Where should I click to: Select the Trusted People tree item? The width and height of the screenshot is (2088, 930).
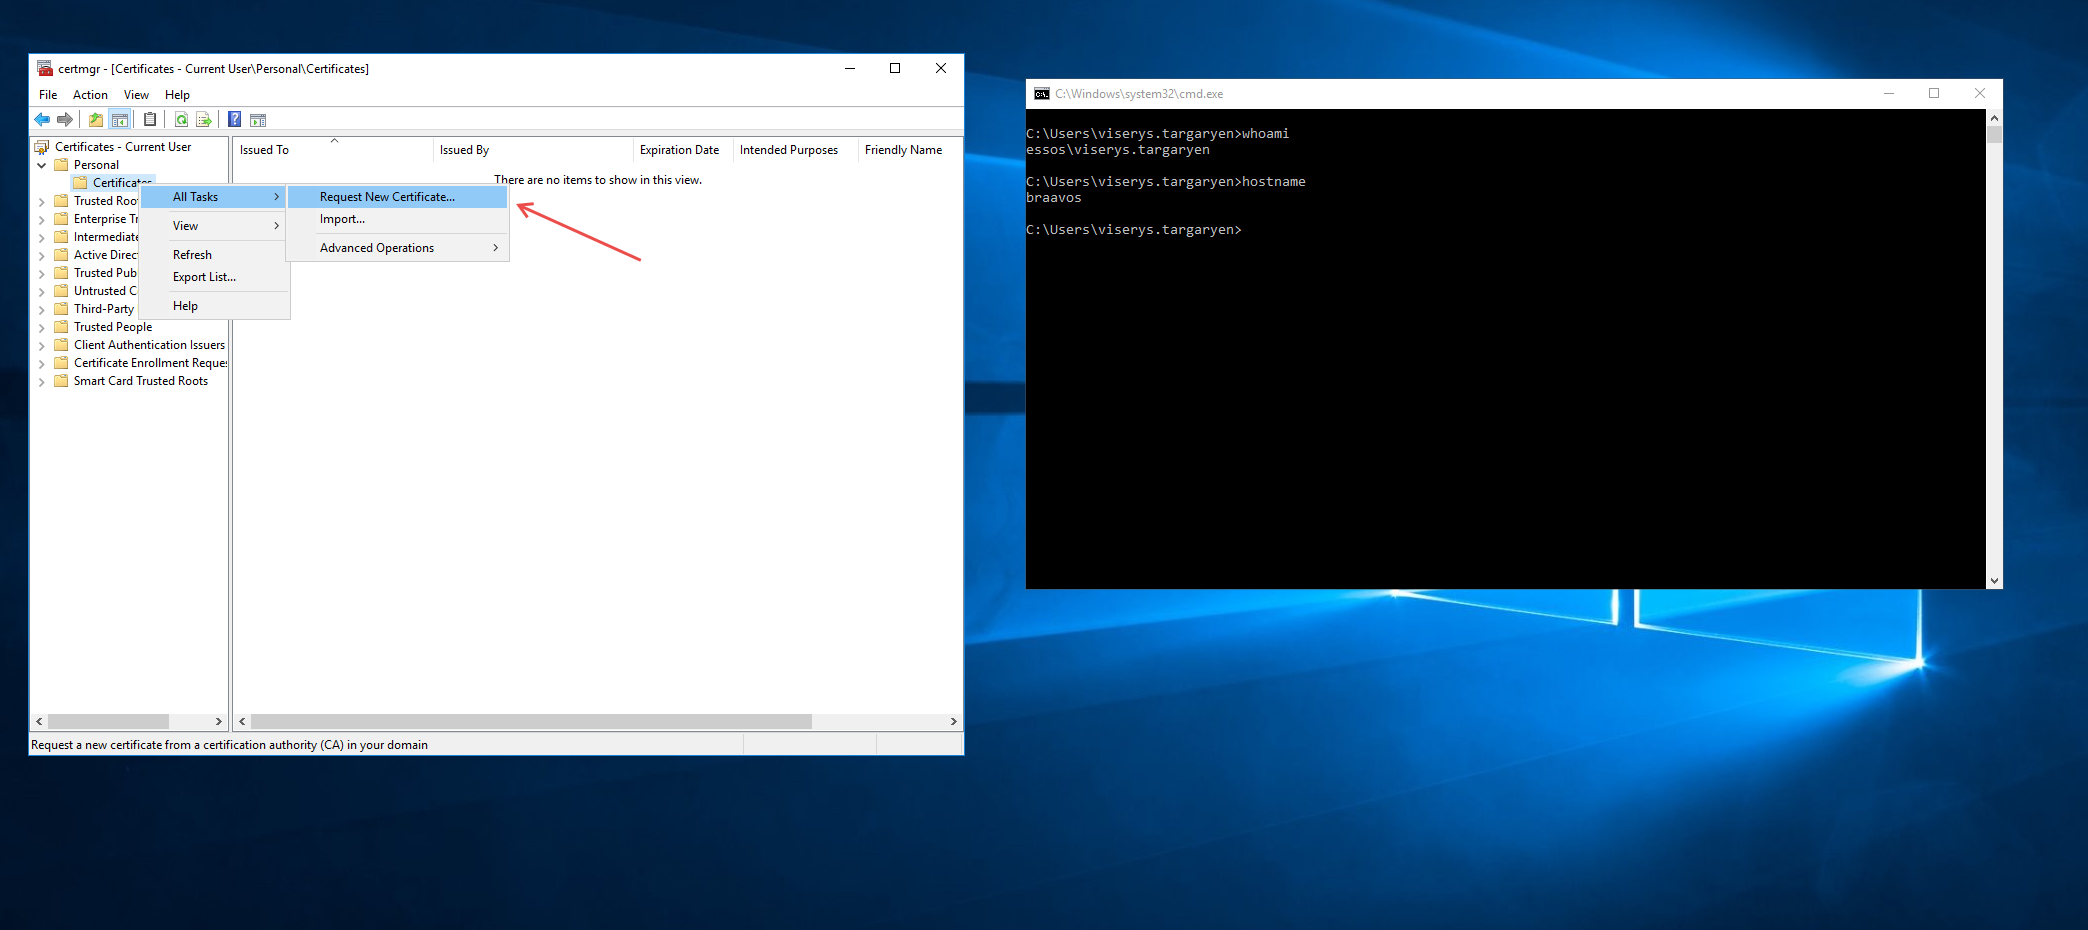point(113,327)
